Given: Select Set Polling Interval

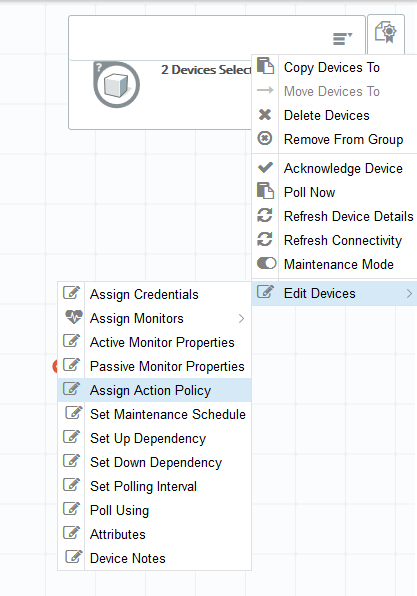Looking at the screenshot, I should pos(154,486).
